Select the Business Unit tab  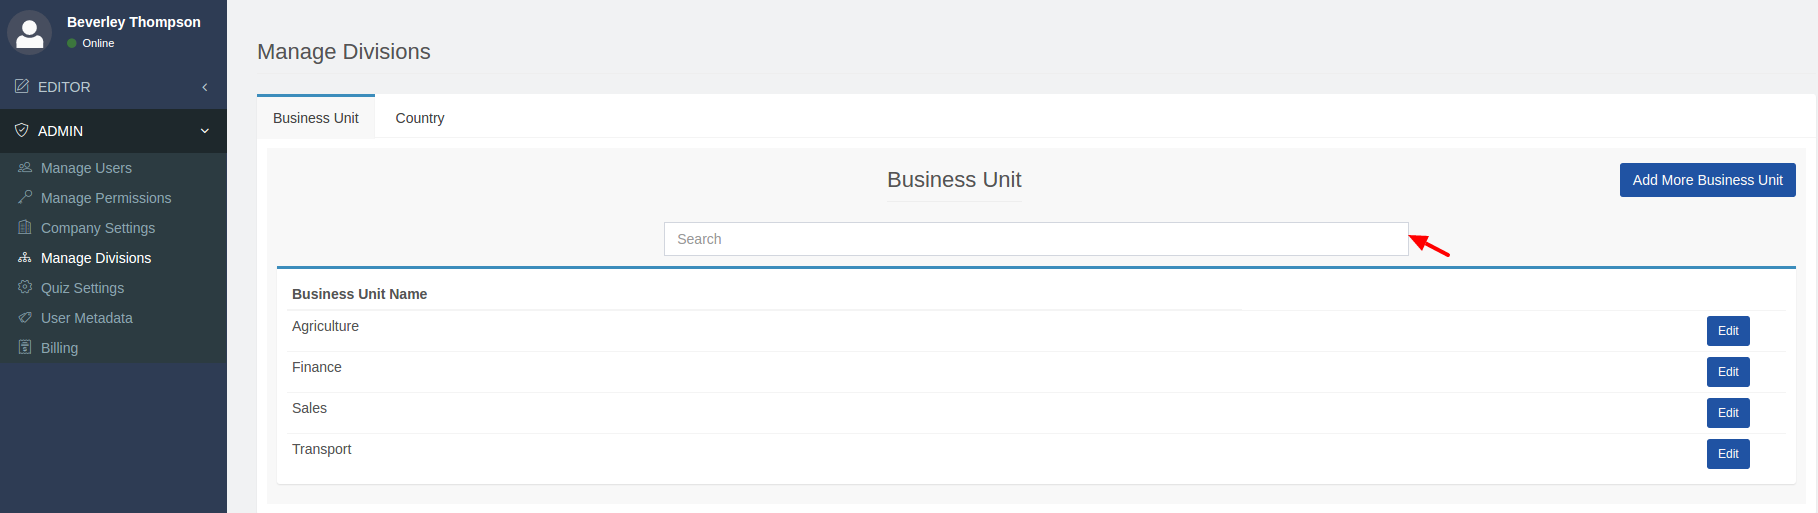[316, 118]
